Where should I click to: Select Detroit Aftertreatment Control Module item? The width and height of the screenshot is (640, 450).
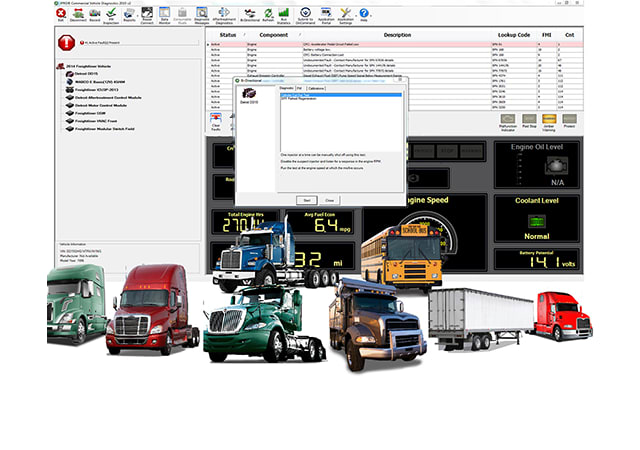[108, 98]
